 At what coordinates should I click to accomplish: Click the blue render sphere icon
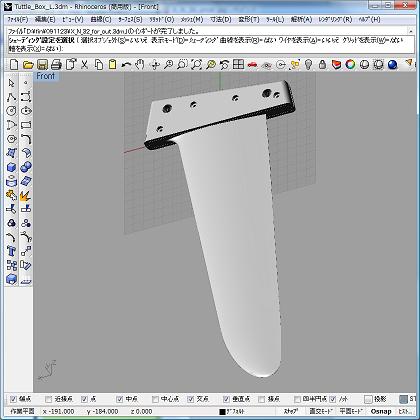393,64
